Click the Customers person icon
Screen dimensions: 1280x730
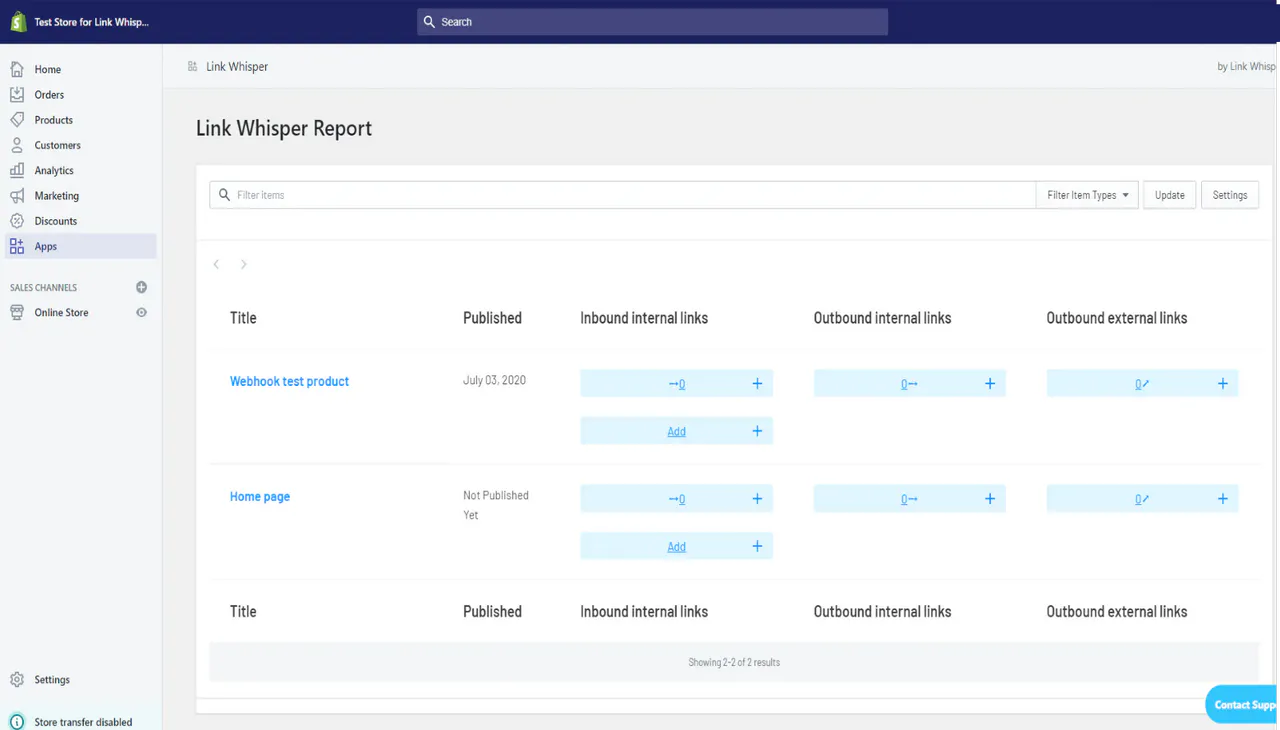[x=17, y=145]
